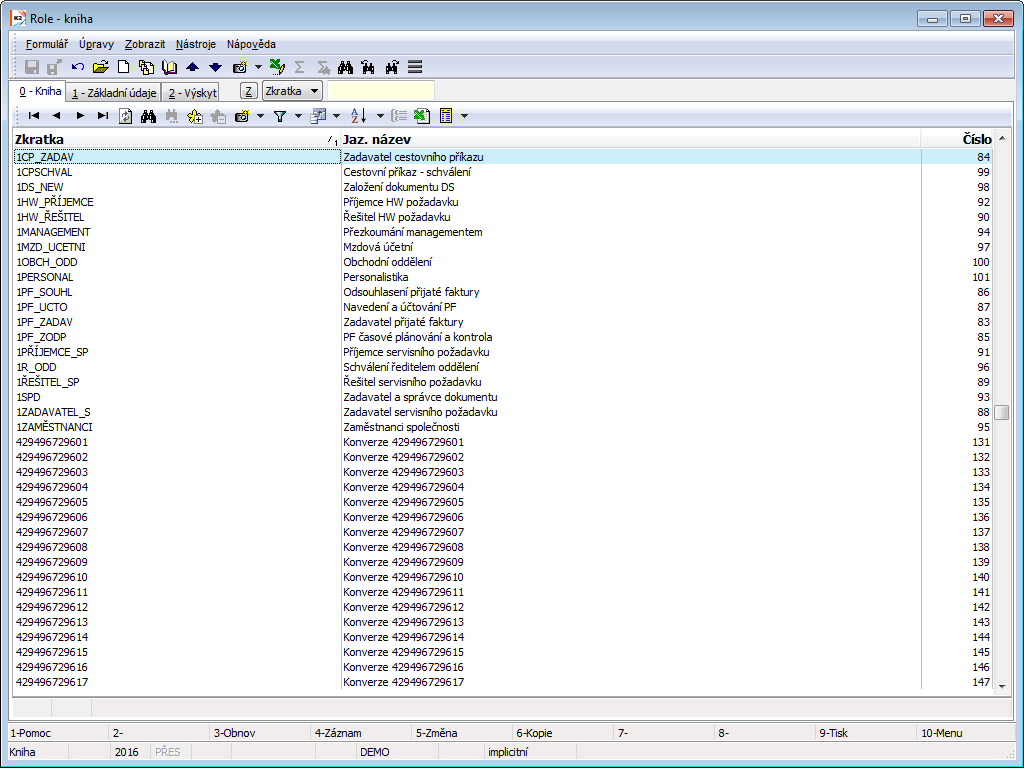Click the open folder icon in main toolbar
The height and width of the screenshot is (768, 1024).
[x=100, y=67]
